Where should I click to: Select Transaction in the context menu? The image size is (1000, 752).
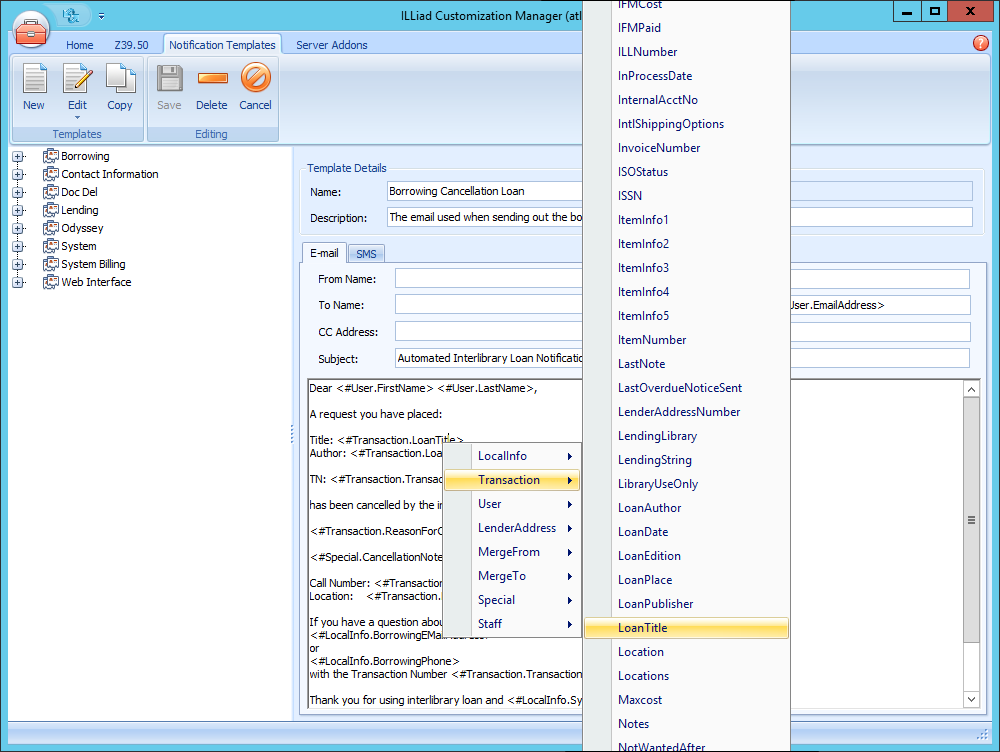pyautogui.click(x=512, y=479)
